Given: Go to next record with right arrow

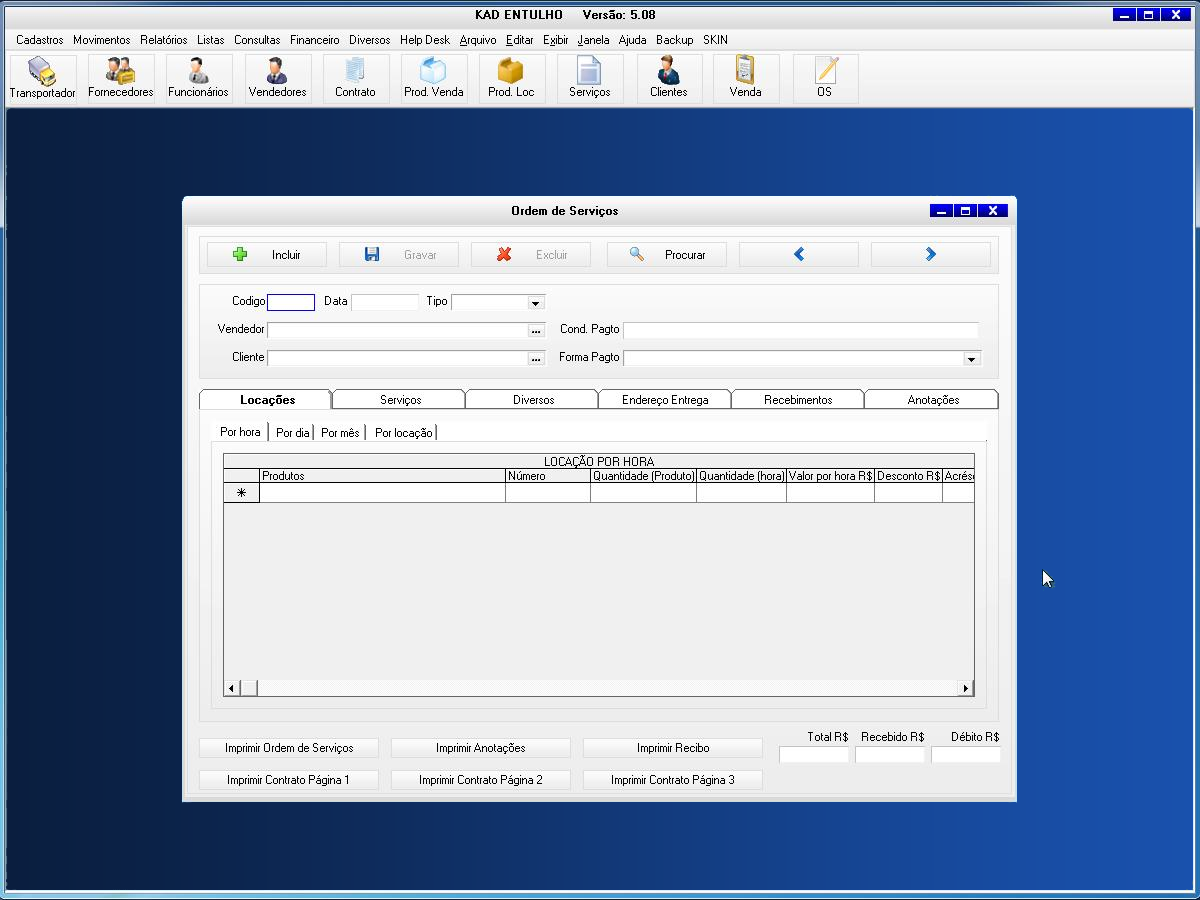Looking at the screenshot, I should pyautogui.click(x=930, y=255).
